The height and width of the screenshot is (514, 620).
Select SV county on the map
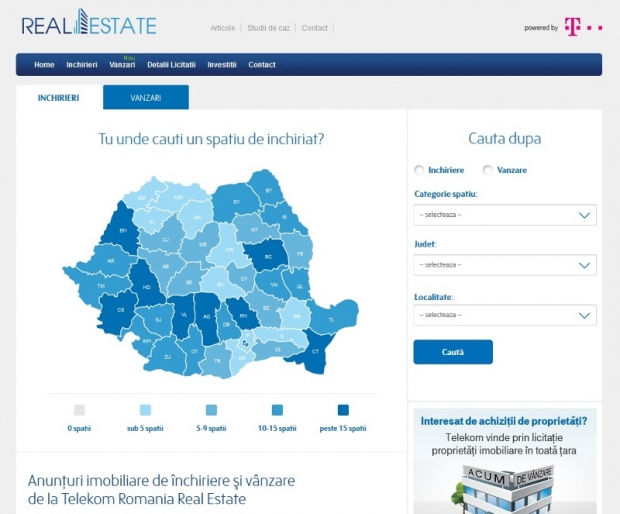236,202
